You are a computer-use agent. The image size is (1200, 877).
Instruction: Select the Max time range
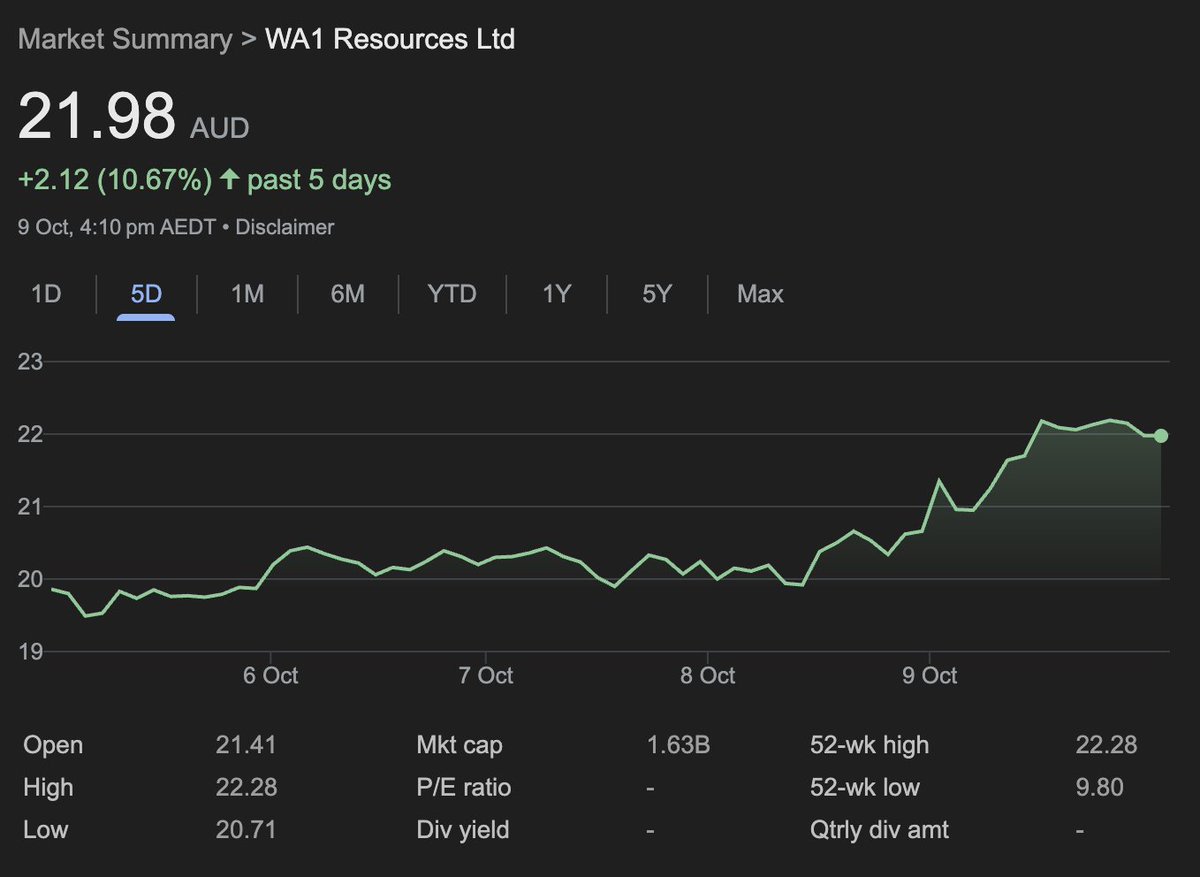point(759,293)
